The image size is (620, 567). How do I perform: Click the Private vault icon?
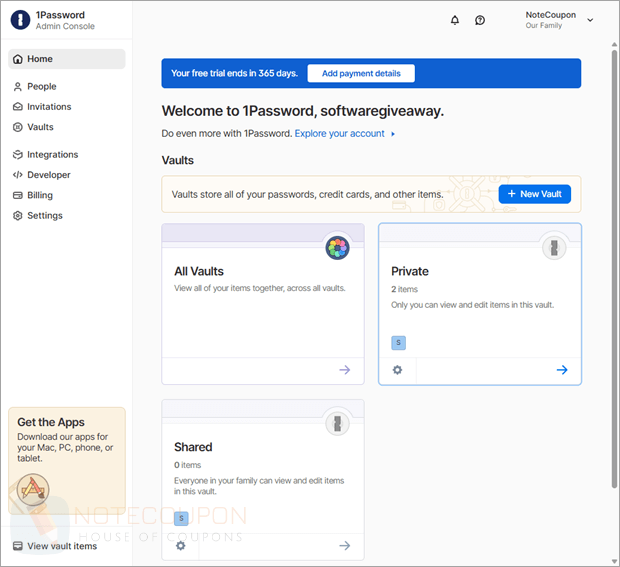[554, 248]
